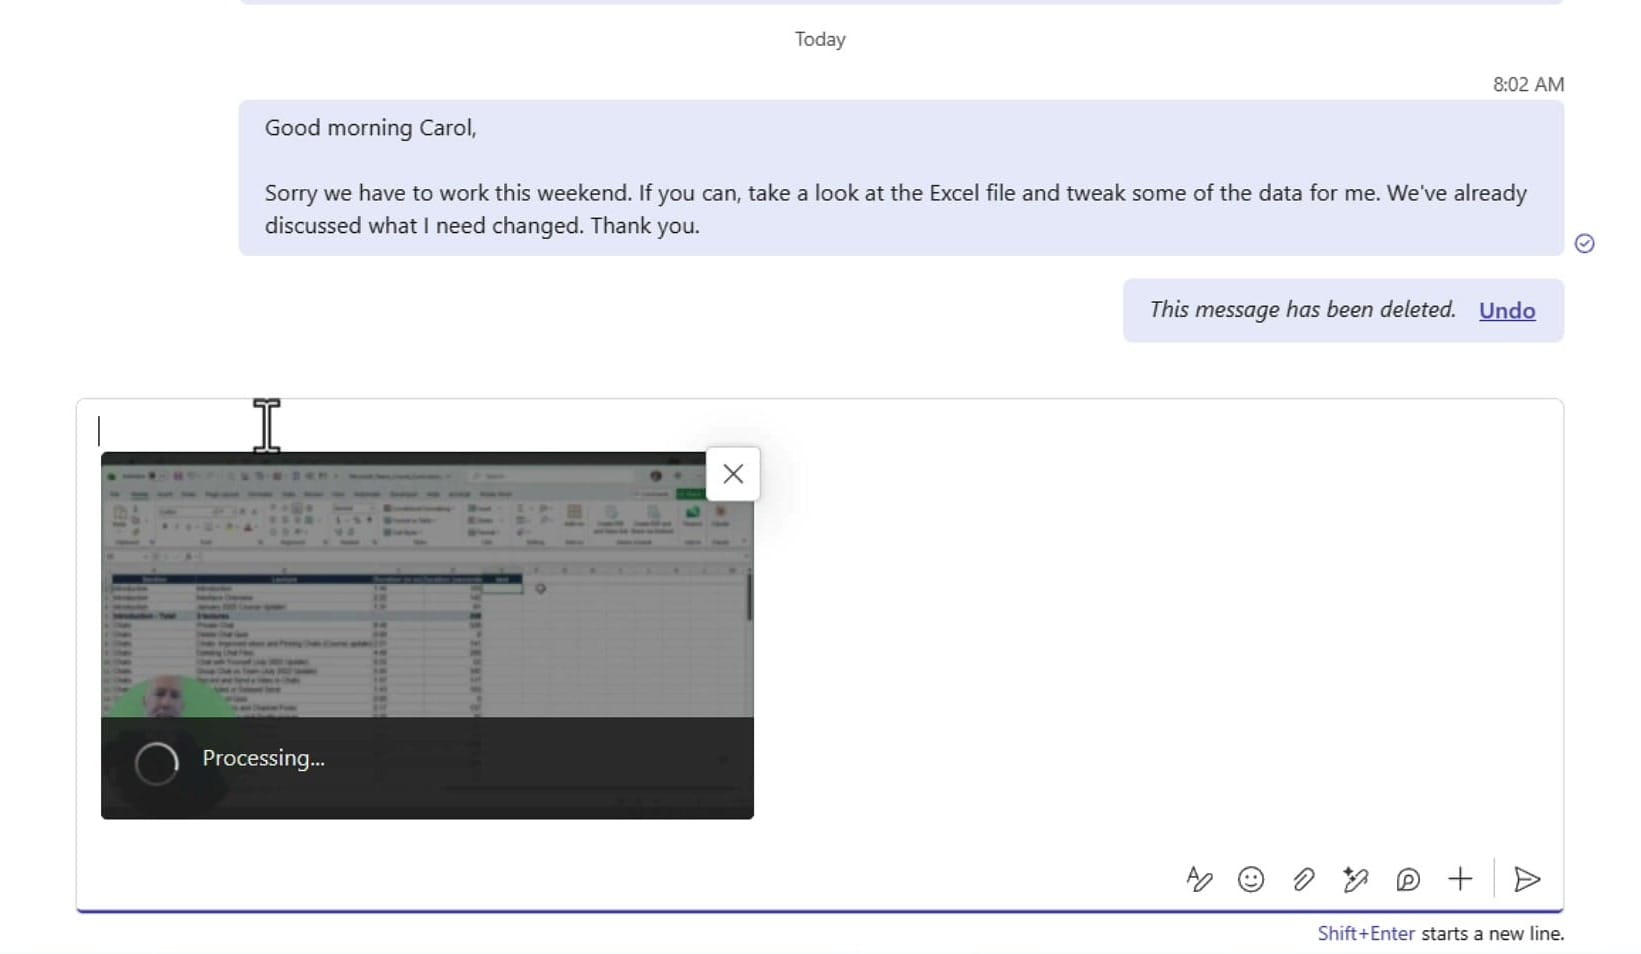Open the AI rewrite pen icon
This screenshot has width=1641, height=954.
pyautogui.click(x=1355, y=879)
